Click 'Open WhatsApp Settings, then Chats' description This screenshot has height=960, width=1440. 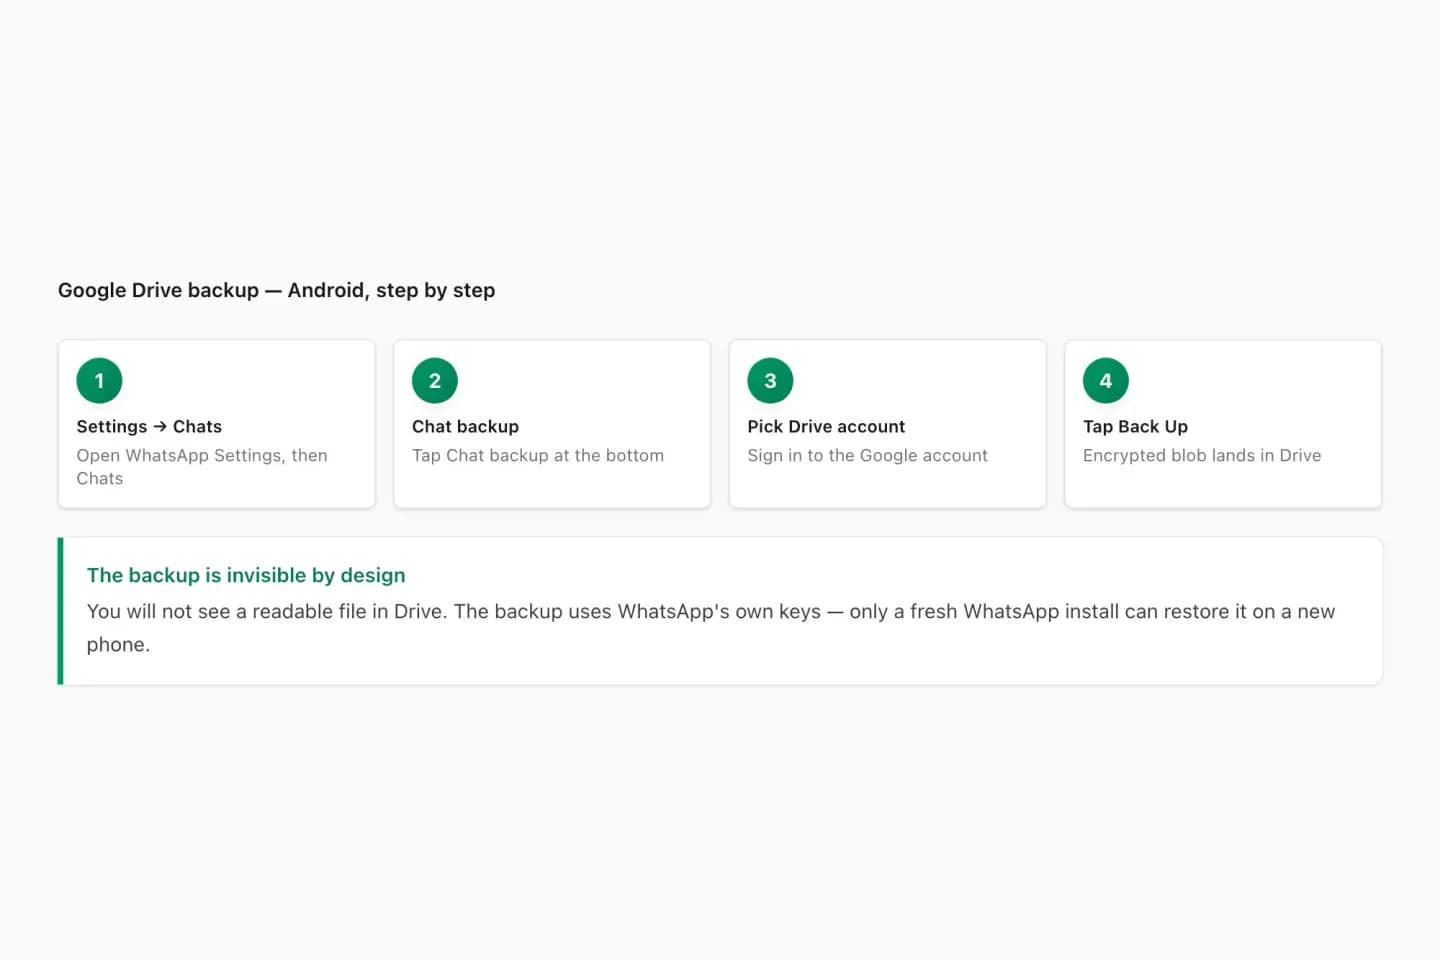pyautogui.click(x=202, y=467)
